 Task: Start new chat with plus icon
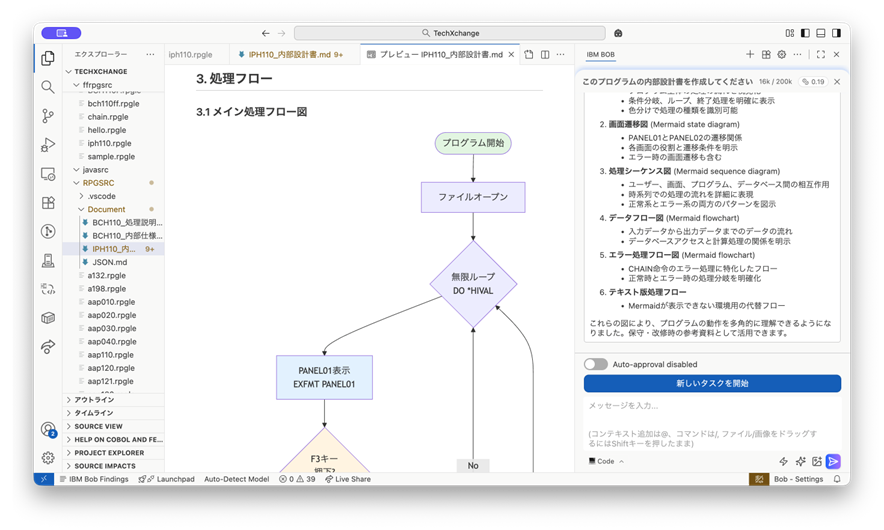point(750,54)
